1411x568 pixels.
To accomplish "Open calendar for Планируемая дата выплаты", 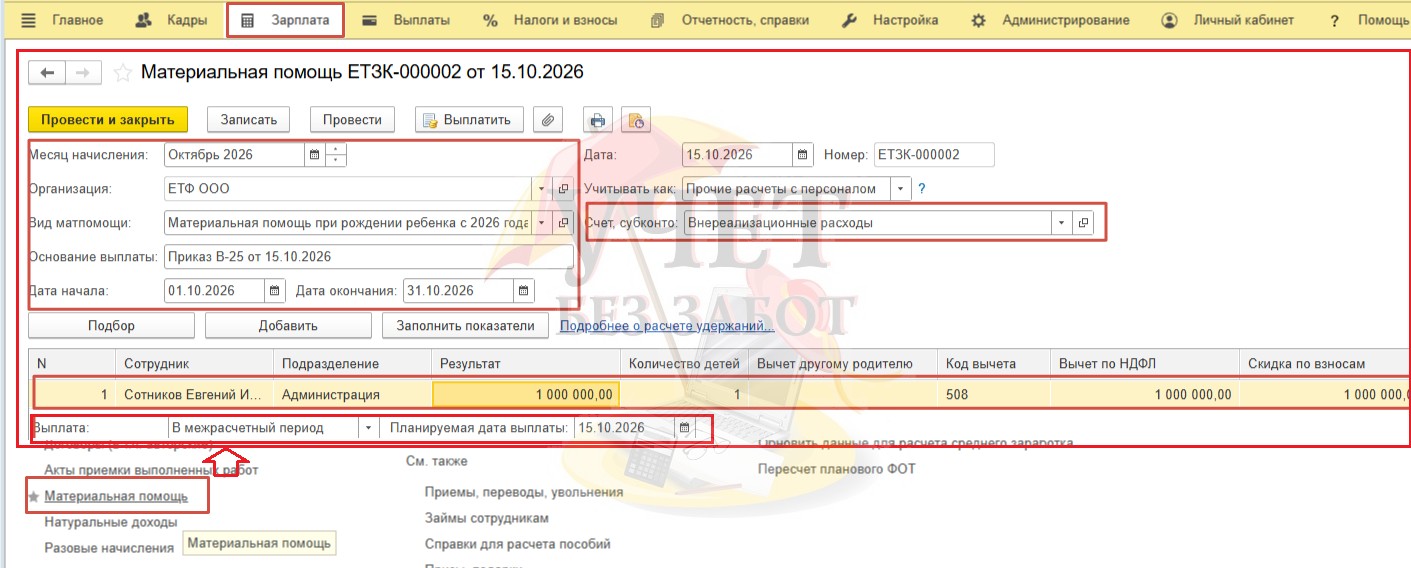I will (684, 428).
